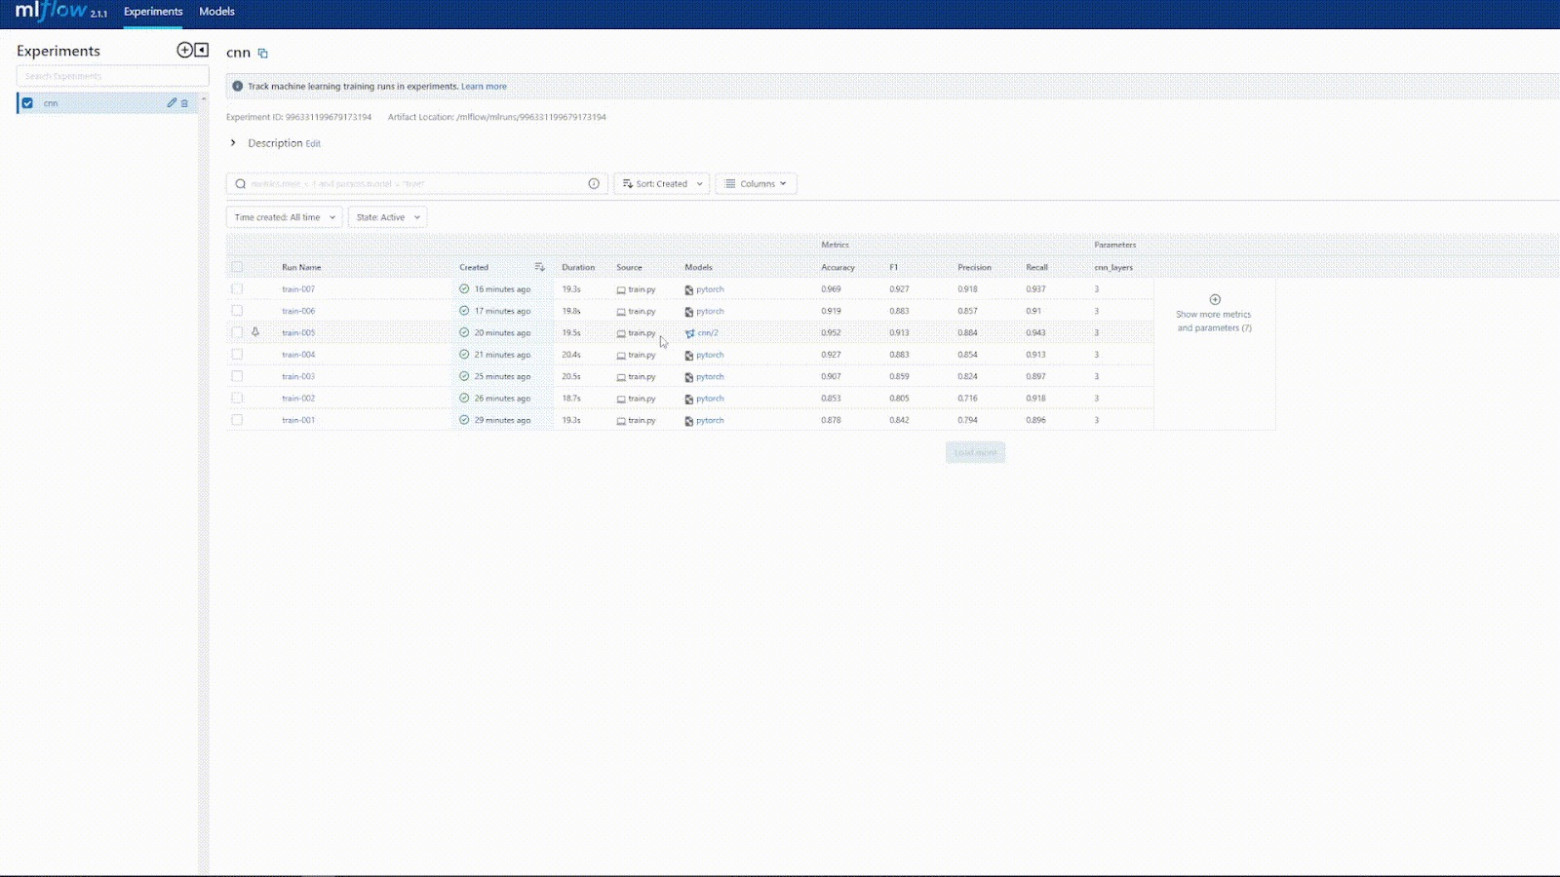Uncheck the cnn experiment checkbox
Viewport: 1560px width, 877px height.
pyautogui.click(x=28, y=103)
